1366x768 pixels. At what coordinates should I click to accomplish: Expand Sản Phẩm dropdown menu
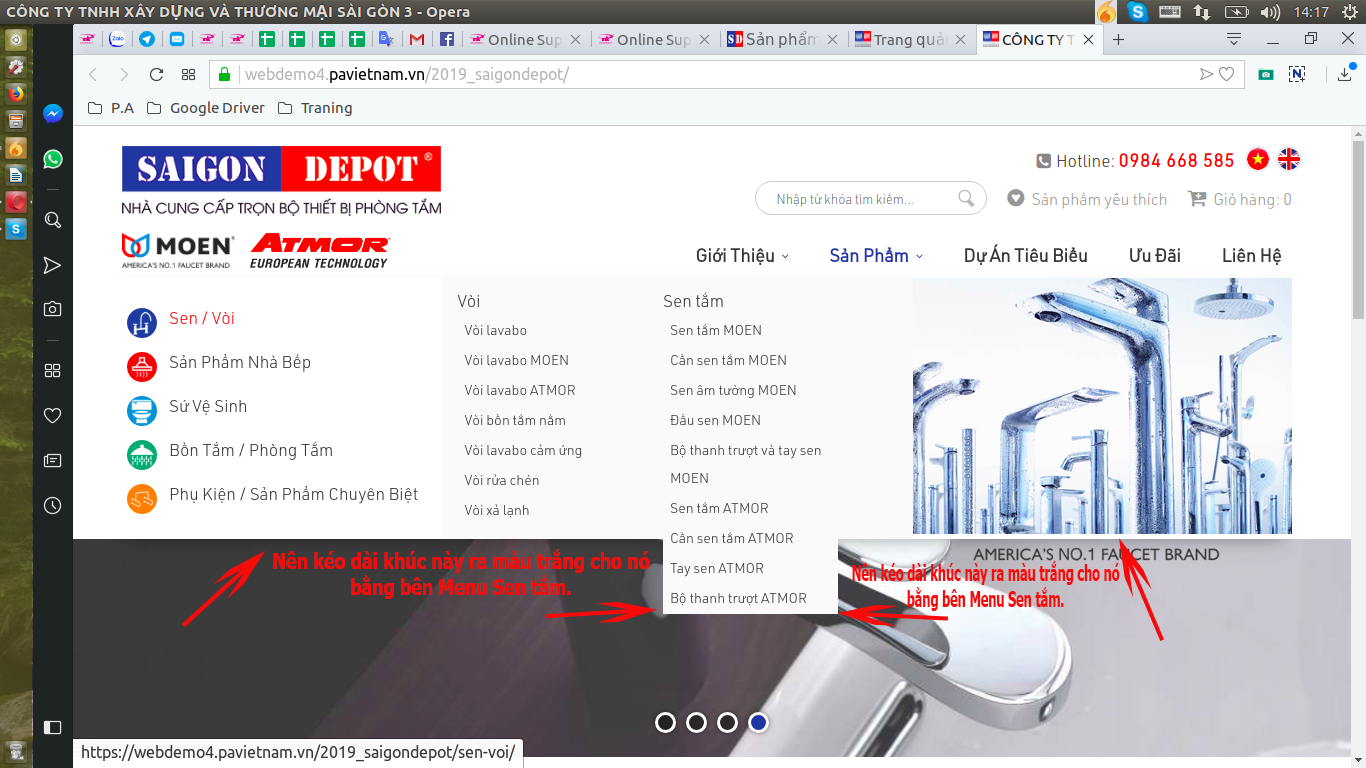[876, 255]
